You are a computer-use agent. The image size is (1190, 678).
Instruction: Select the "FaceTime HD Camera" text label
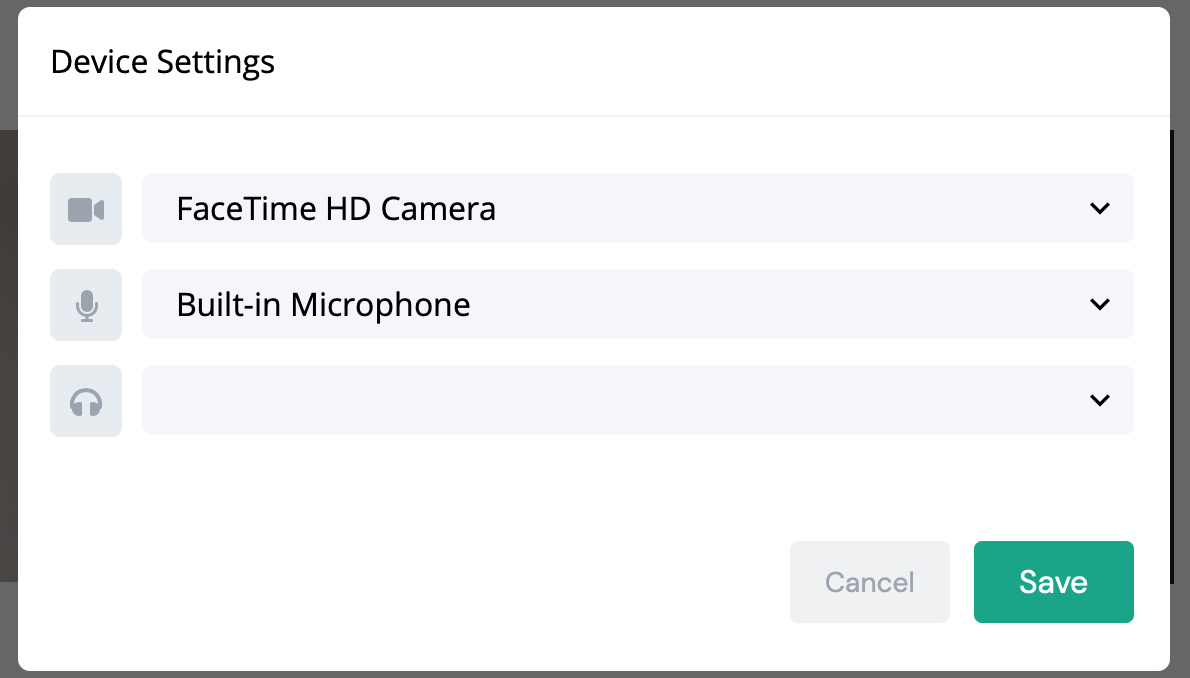[x=336, y=209]
